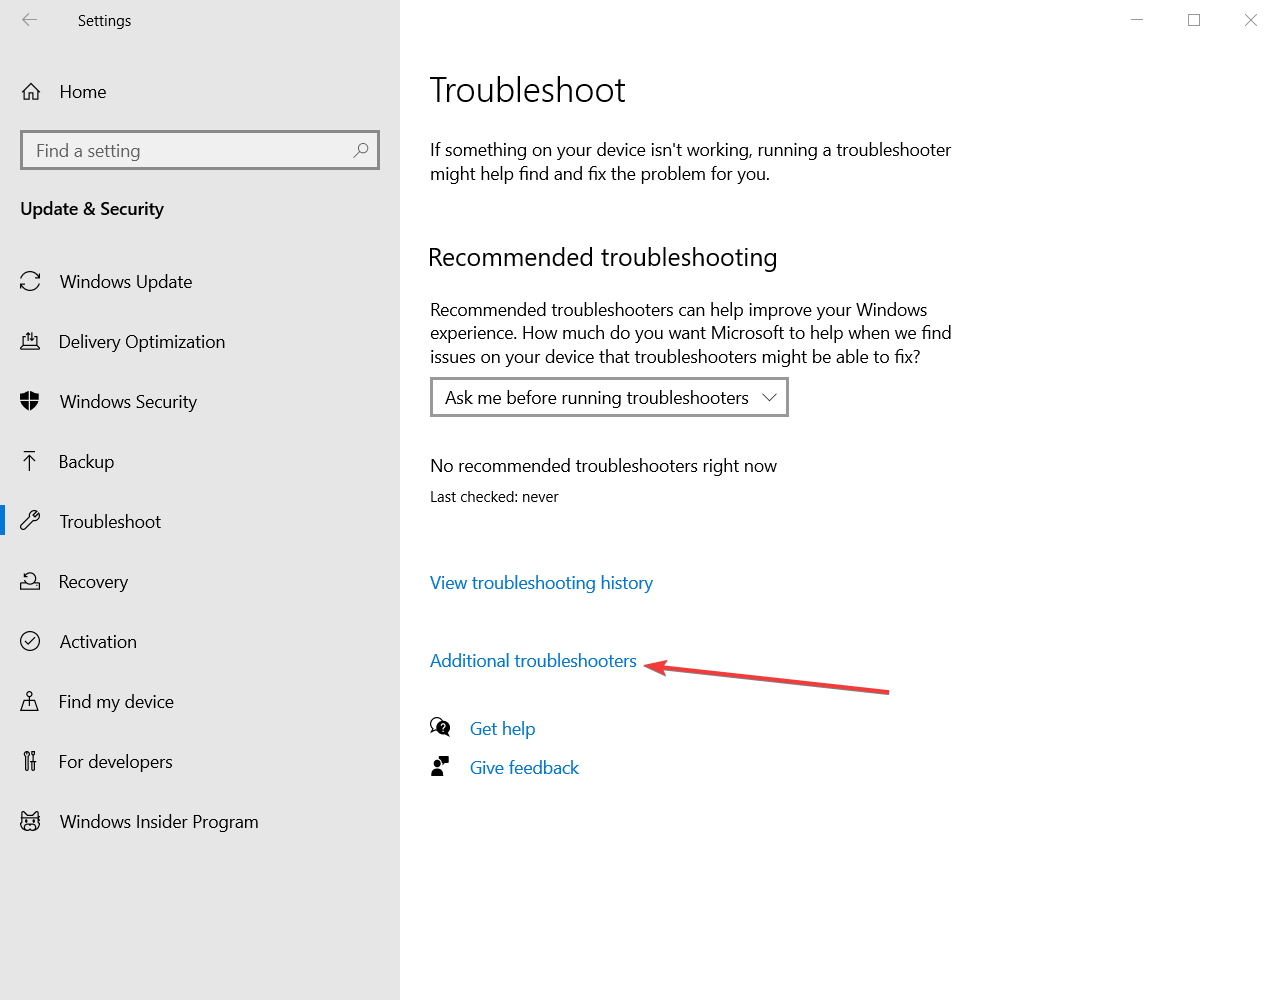Click the Troubleshoot wrench icon
The height and width of the screenshot is (1000, 1280).
[x=30, y=521]
